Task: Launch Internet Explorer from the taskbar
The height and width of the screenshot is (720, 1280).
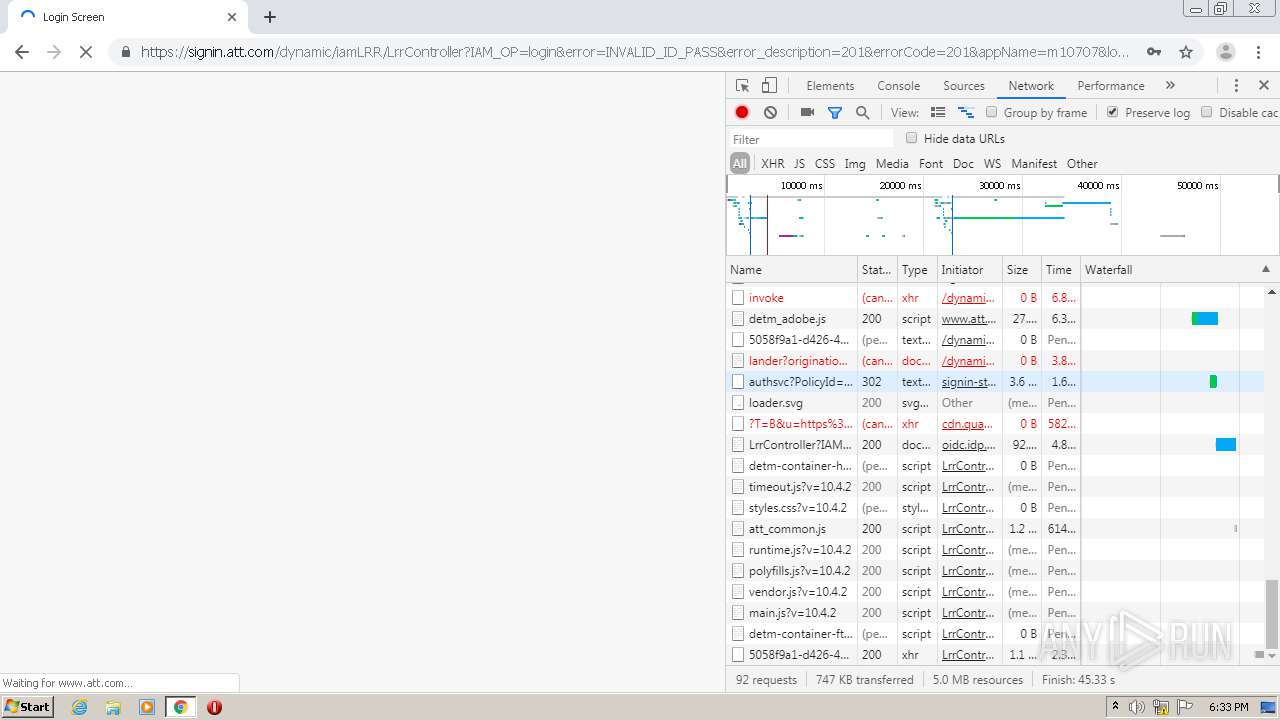Action: point(80,707)
